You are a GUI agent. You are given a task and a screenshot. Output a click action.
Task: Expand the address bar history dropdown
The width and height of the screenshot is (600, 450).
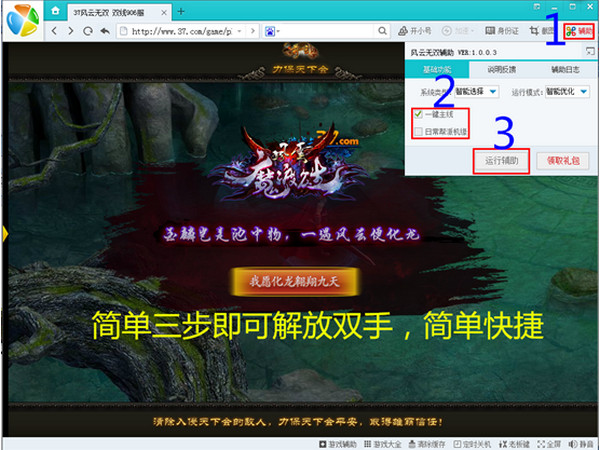pyautogui.click(x=240, y=31)
